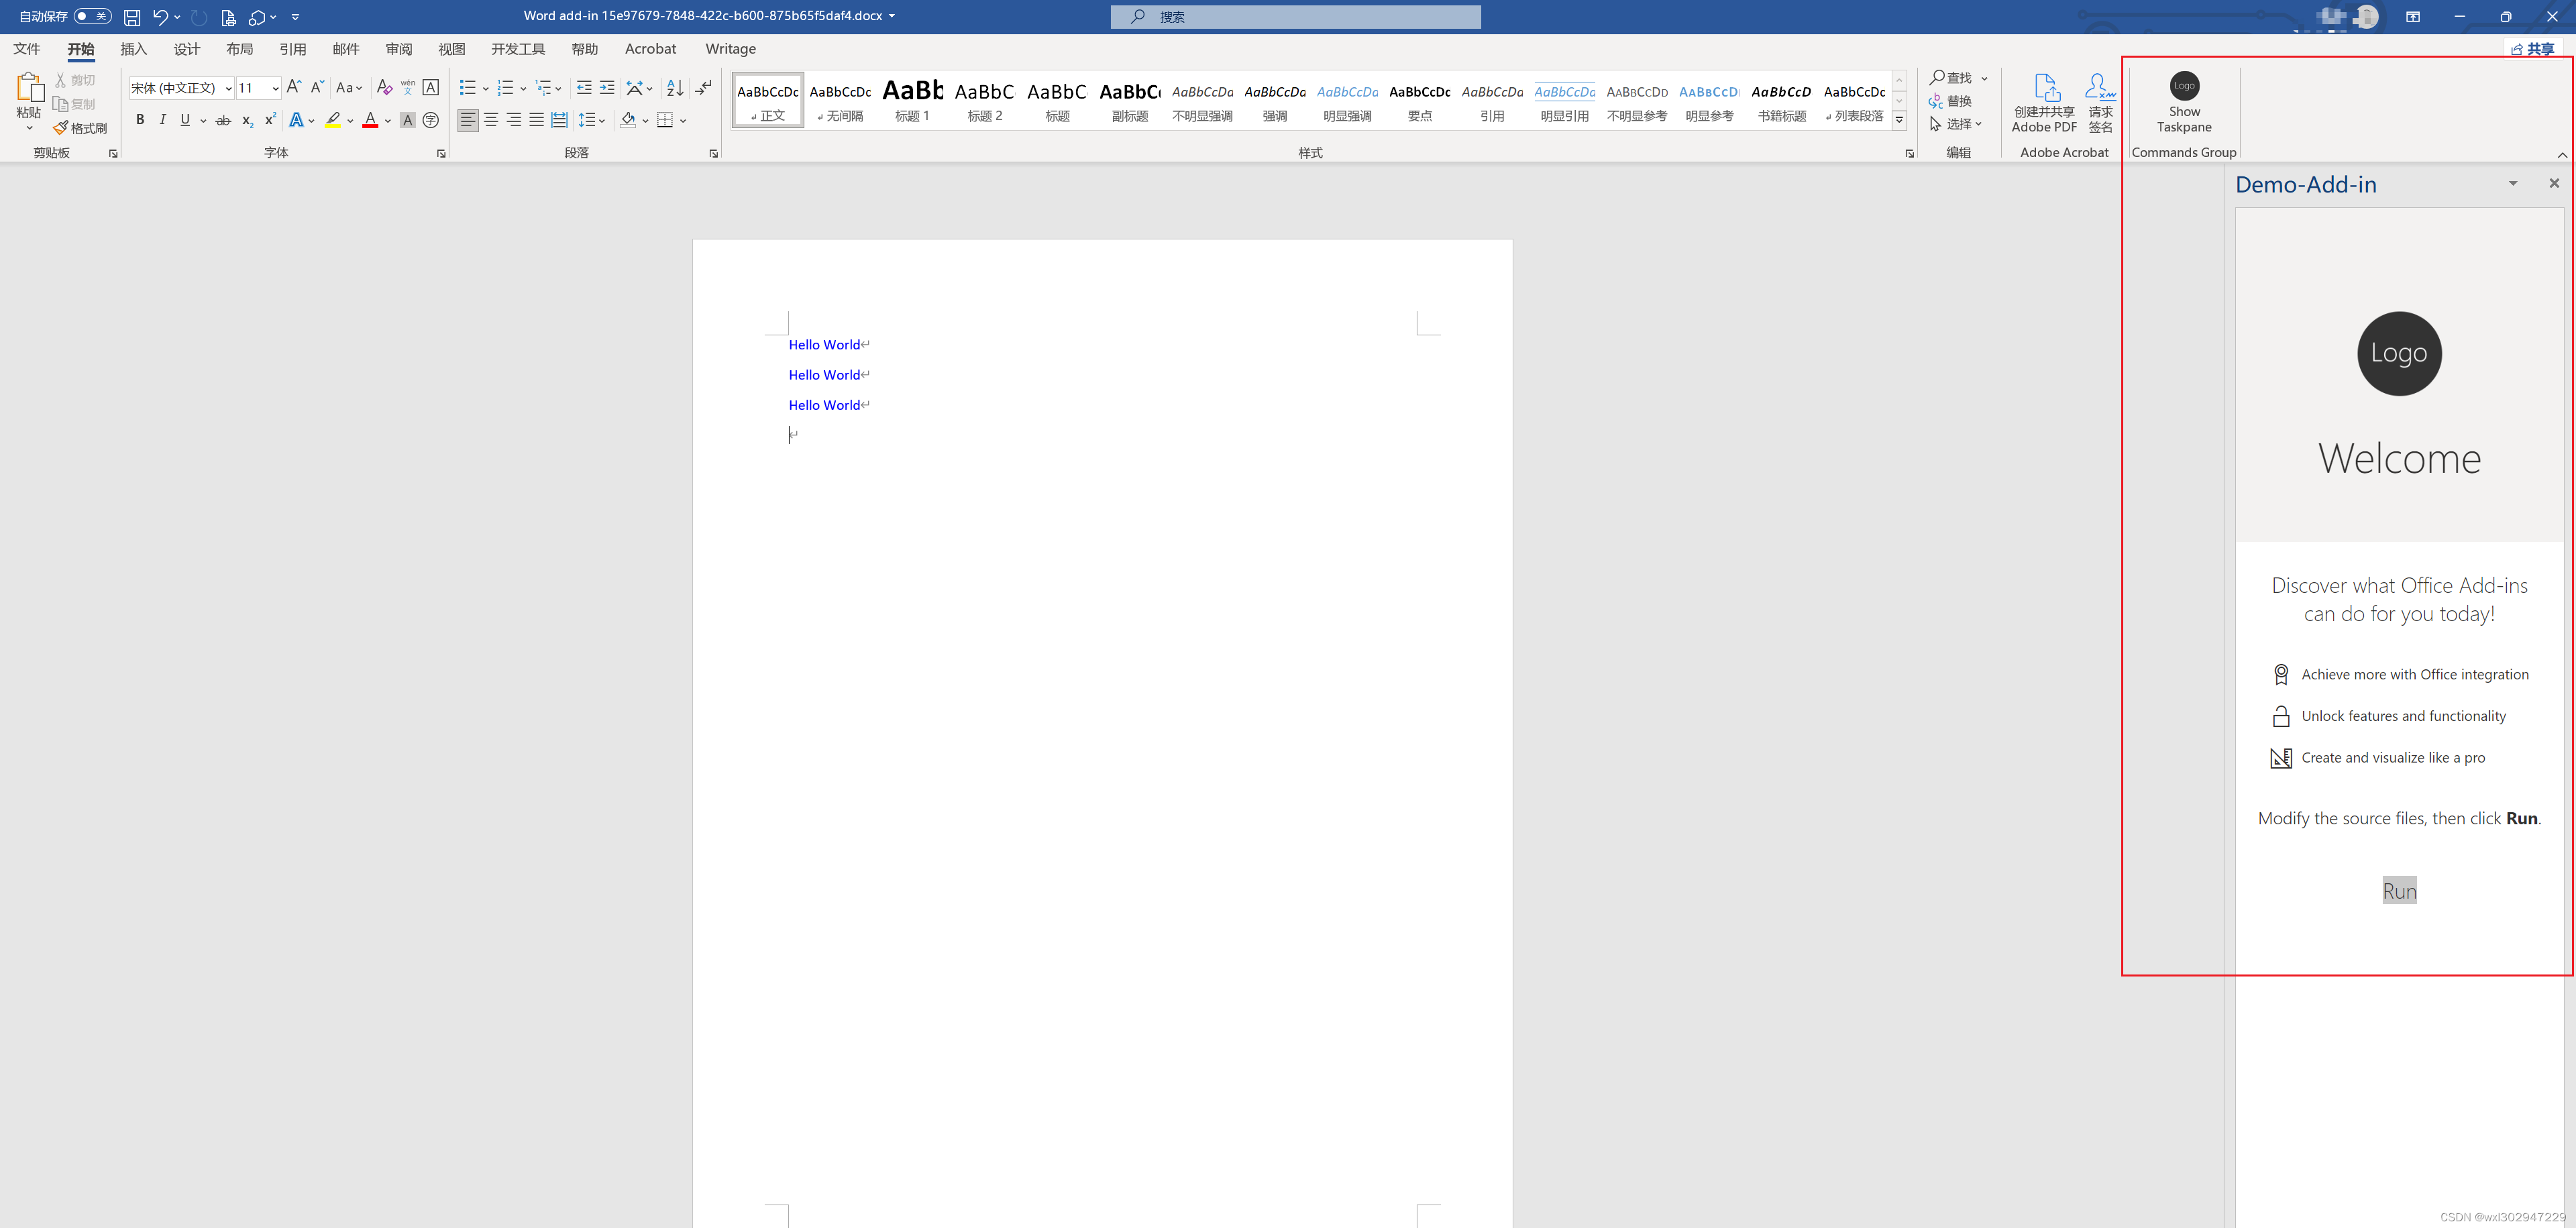Viewport: 2576px width, 1228px height.
Task: Toggle italic formatting
Action: point(163,120)
